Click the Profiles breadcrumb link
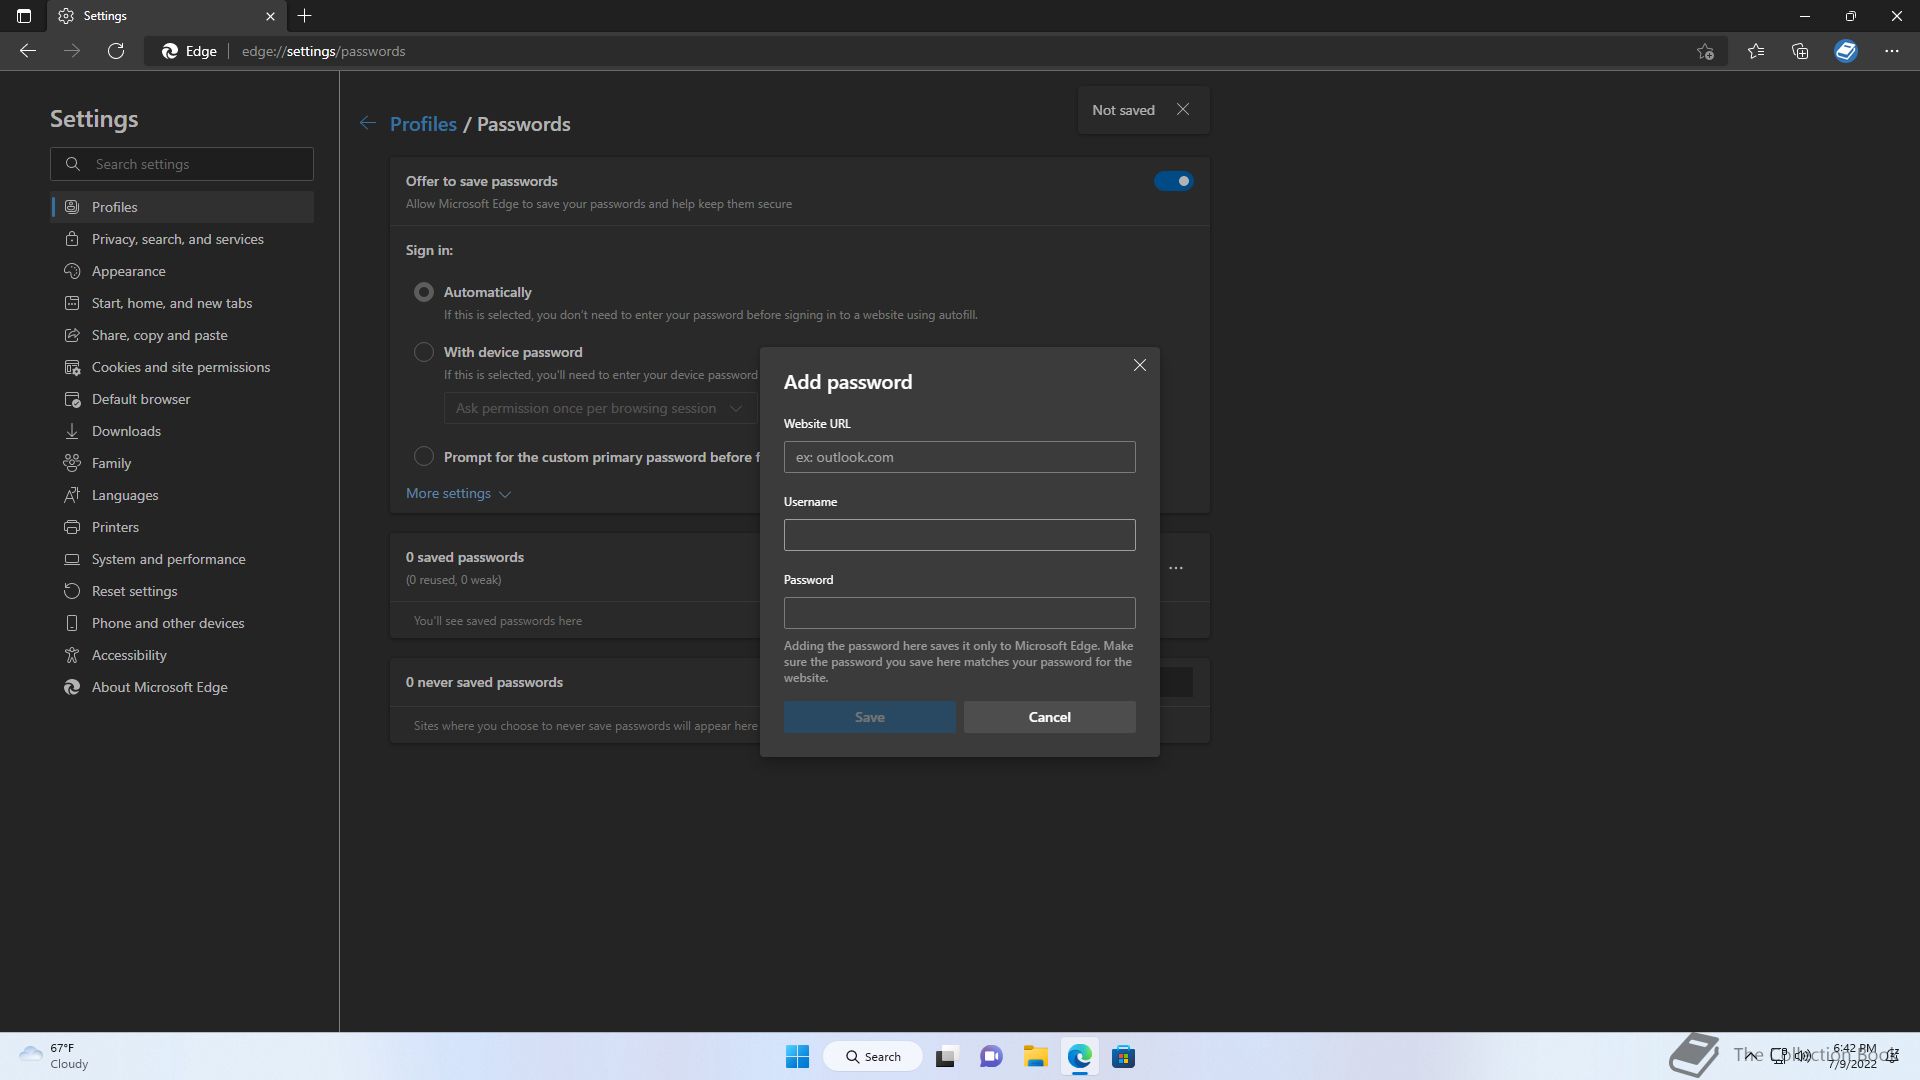This screenshot has width=1920, height=1080. click(x=423, y=124)
